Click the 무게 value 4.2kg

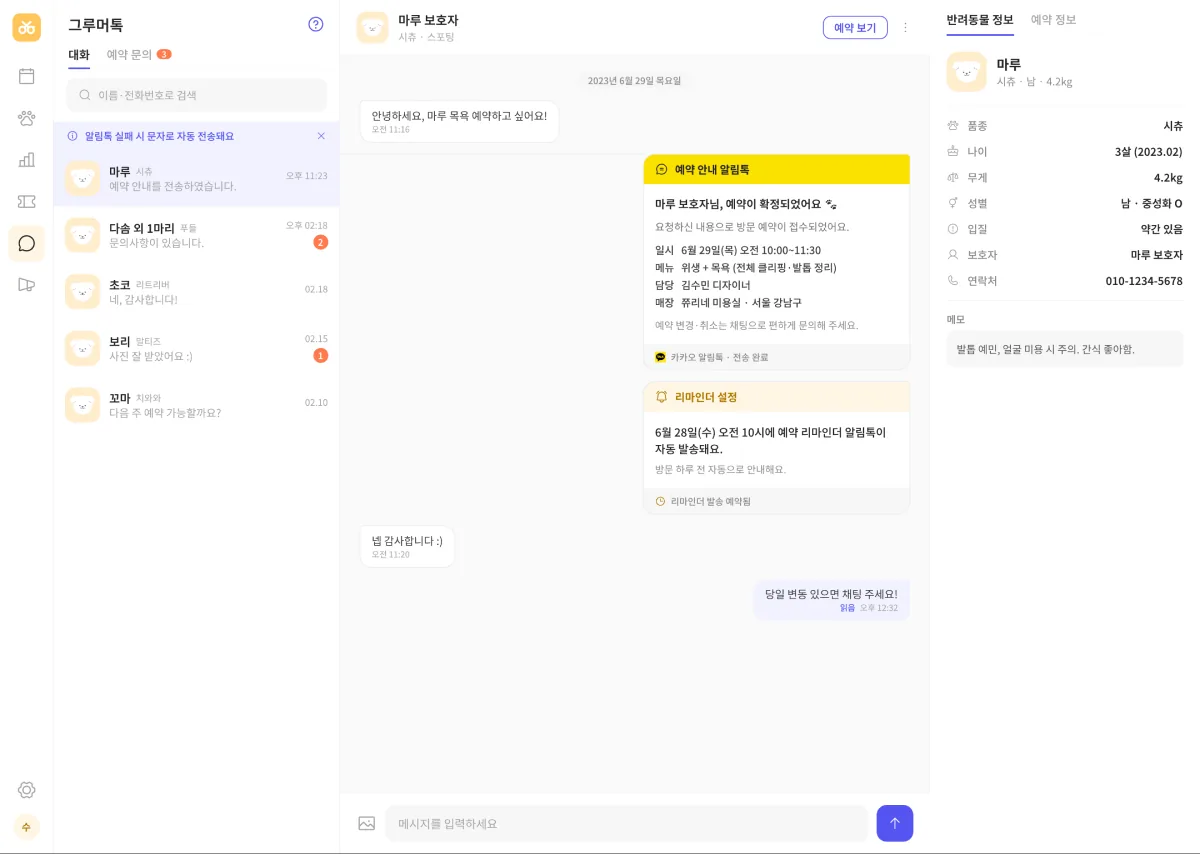tap(1168, 178)
